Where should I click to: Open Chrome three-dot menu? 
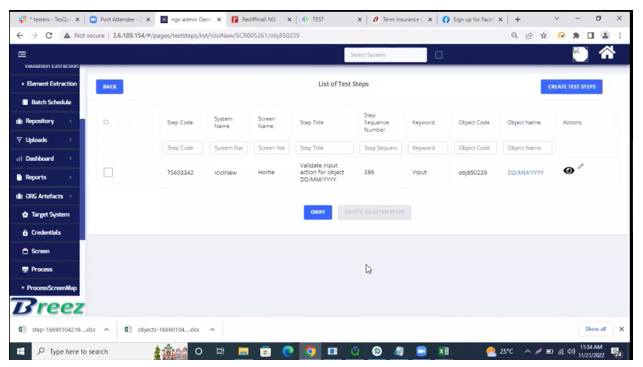coord(620,36)
